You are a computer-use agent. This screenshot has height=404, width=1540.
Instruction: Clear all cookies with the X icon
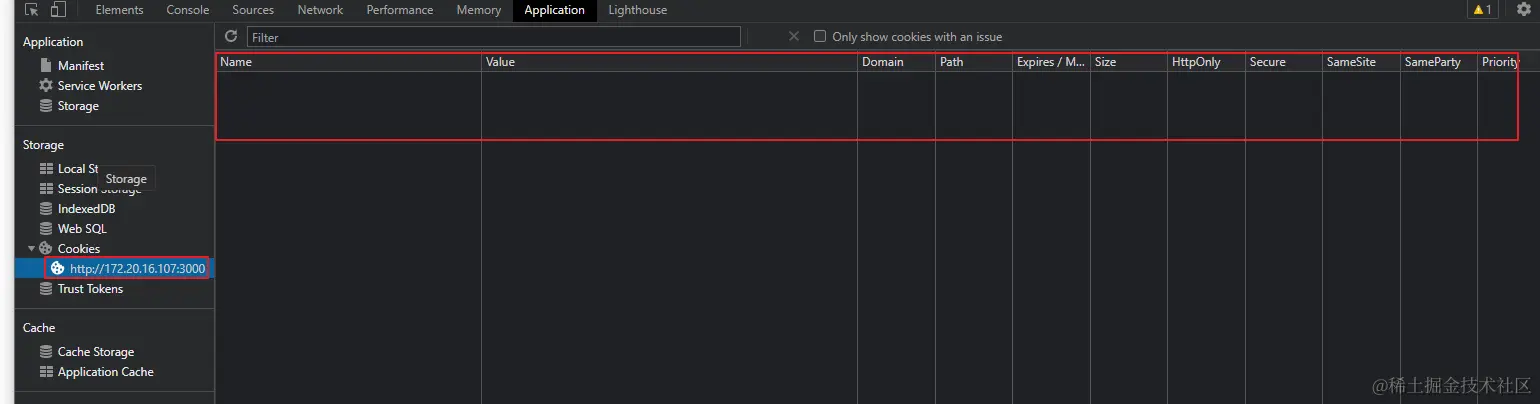(794, 36)
